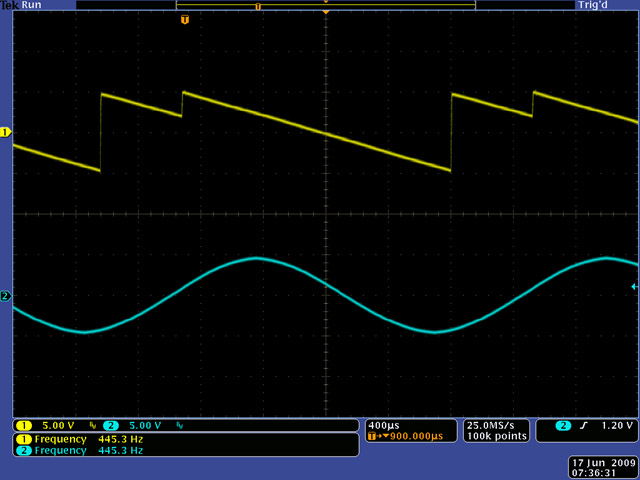Click the date and time display
The height and width of the screenshot is (480, 640).
600,468
